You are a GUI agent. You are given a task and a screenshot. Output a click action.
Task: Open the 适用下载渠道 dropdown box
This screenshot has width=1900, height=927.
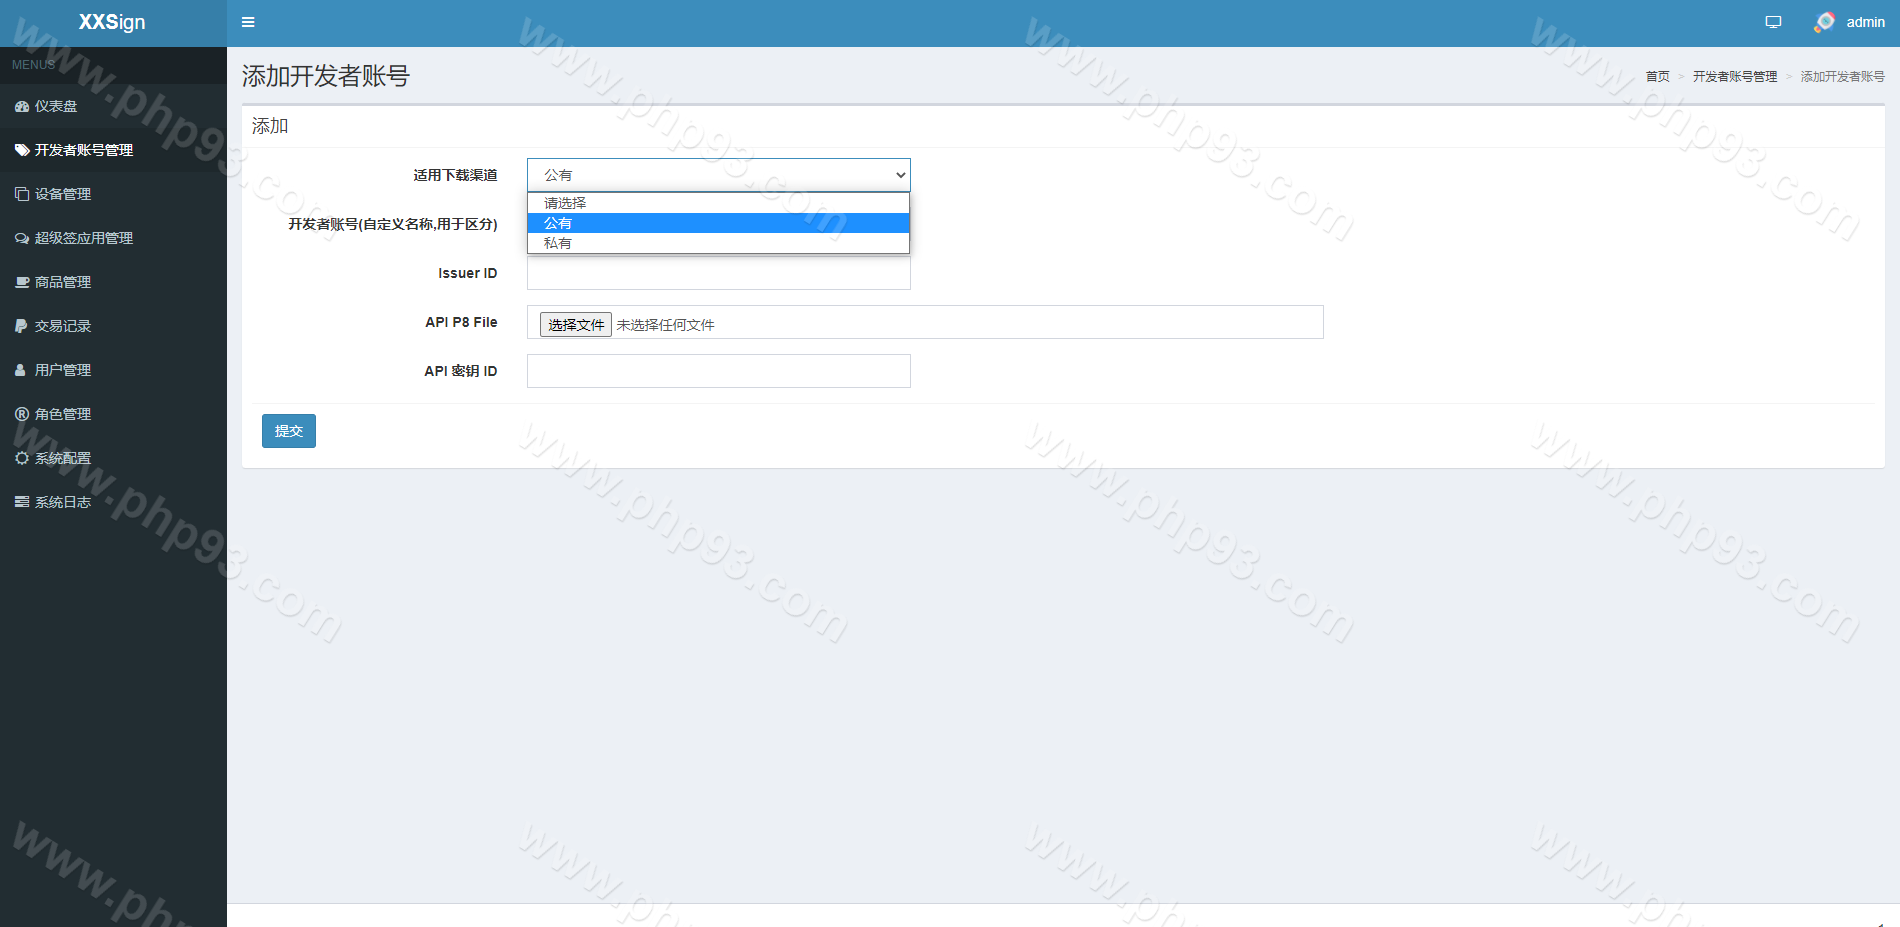coord(718,175)
